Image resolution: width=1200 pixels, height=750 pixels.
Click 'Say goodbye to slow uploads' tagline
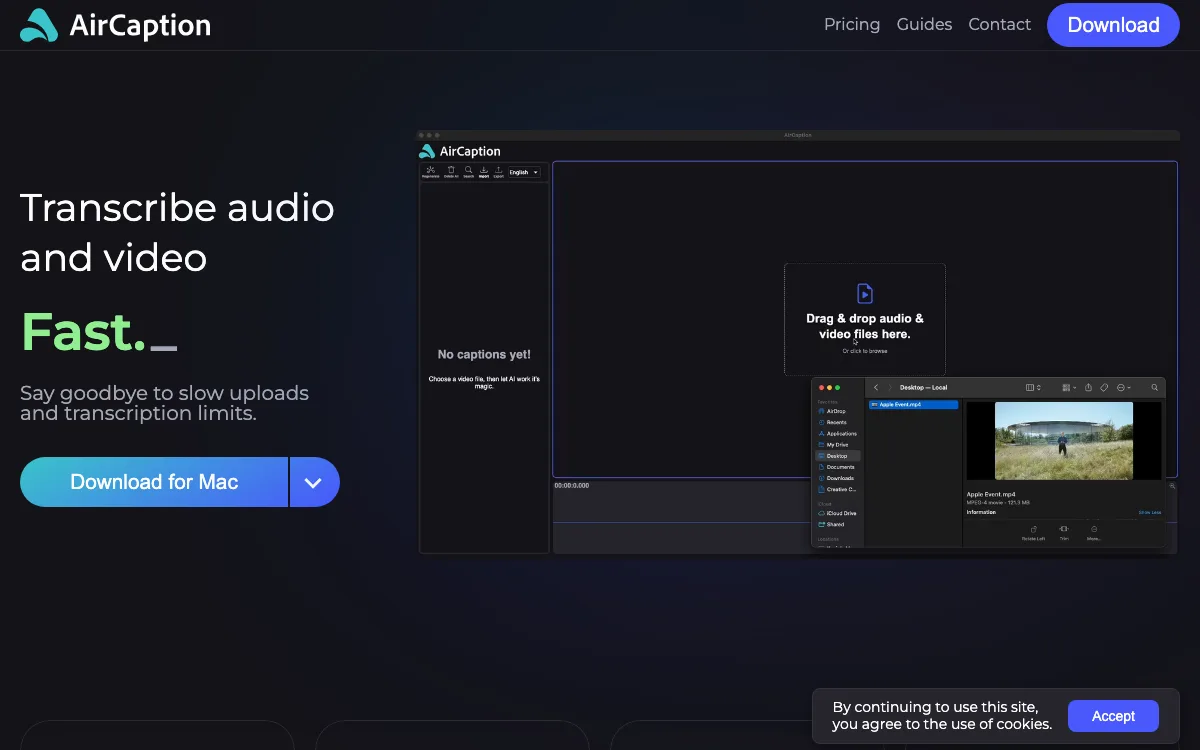click(164, 403)
